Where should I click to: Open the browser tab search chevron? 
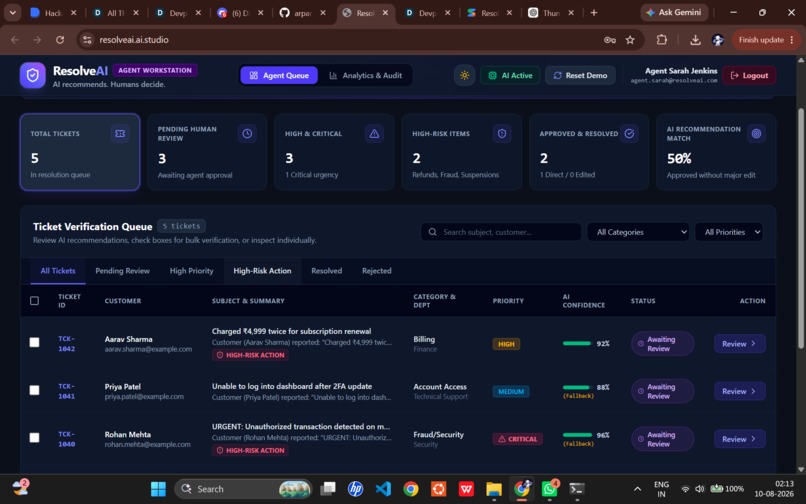(x=12, y=12)
